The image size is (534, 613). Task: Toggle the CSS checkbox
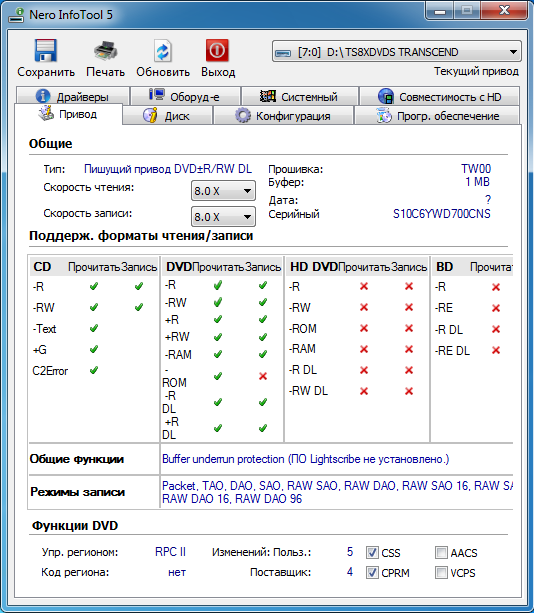click(372, 552)
